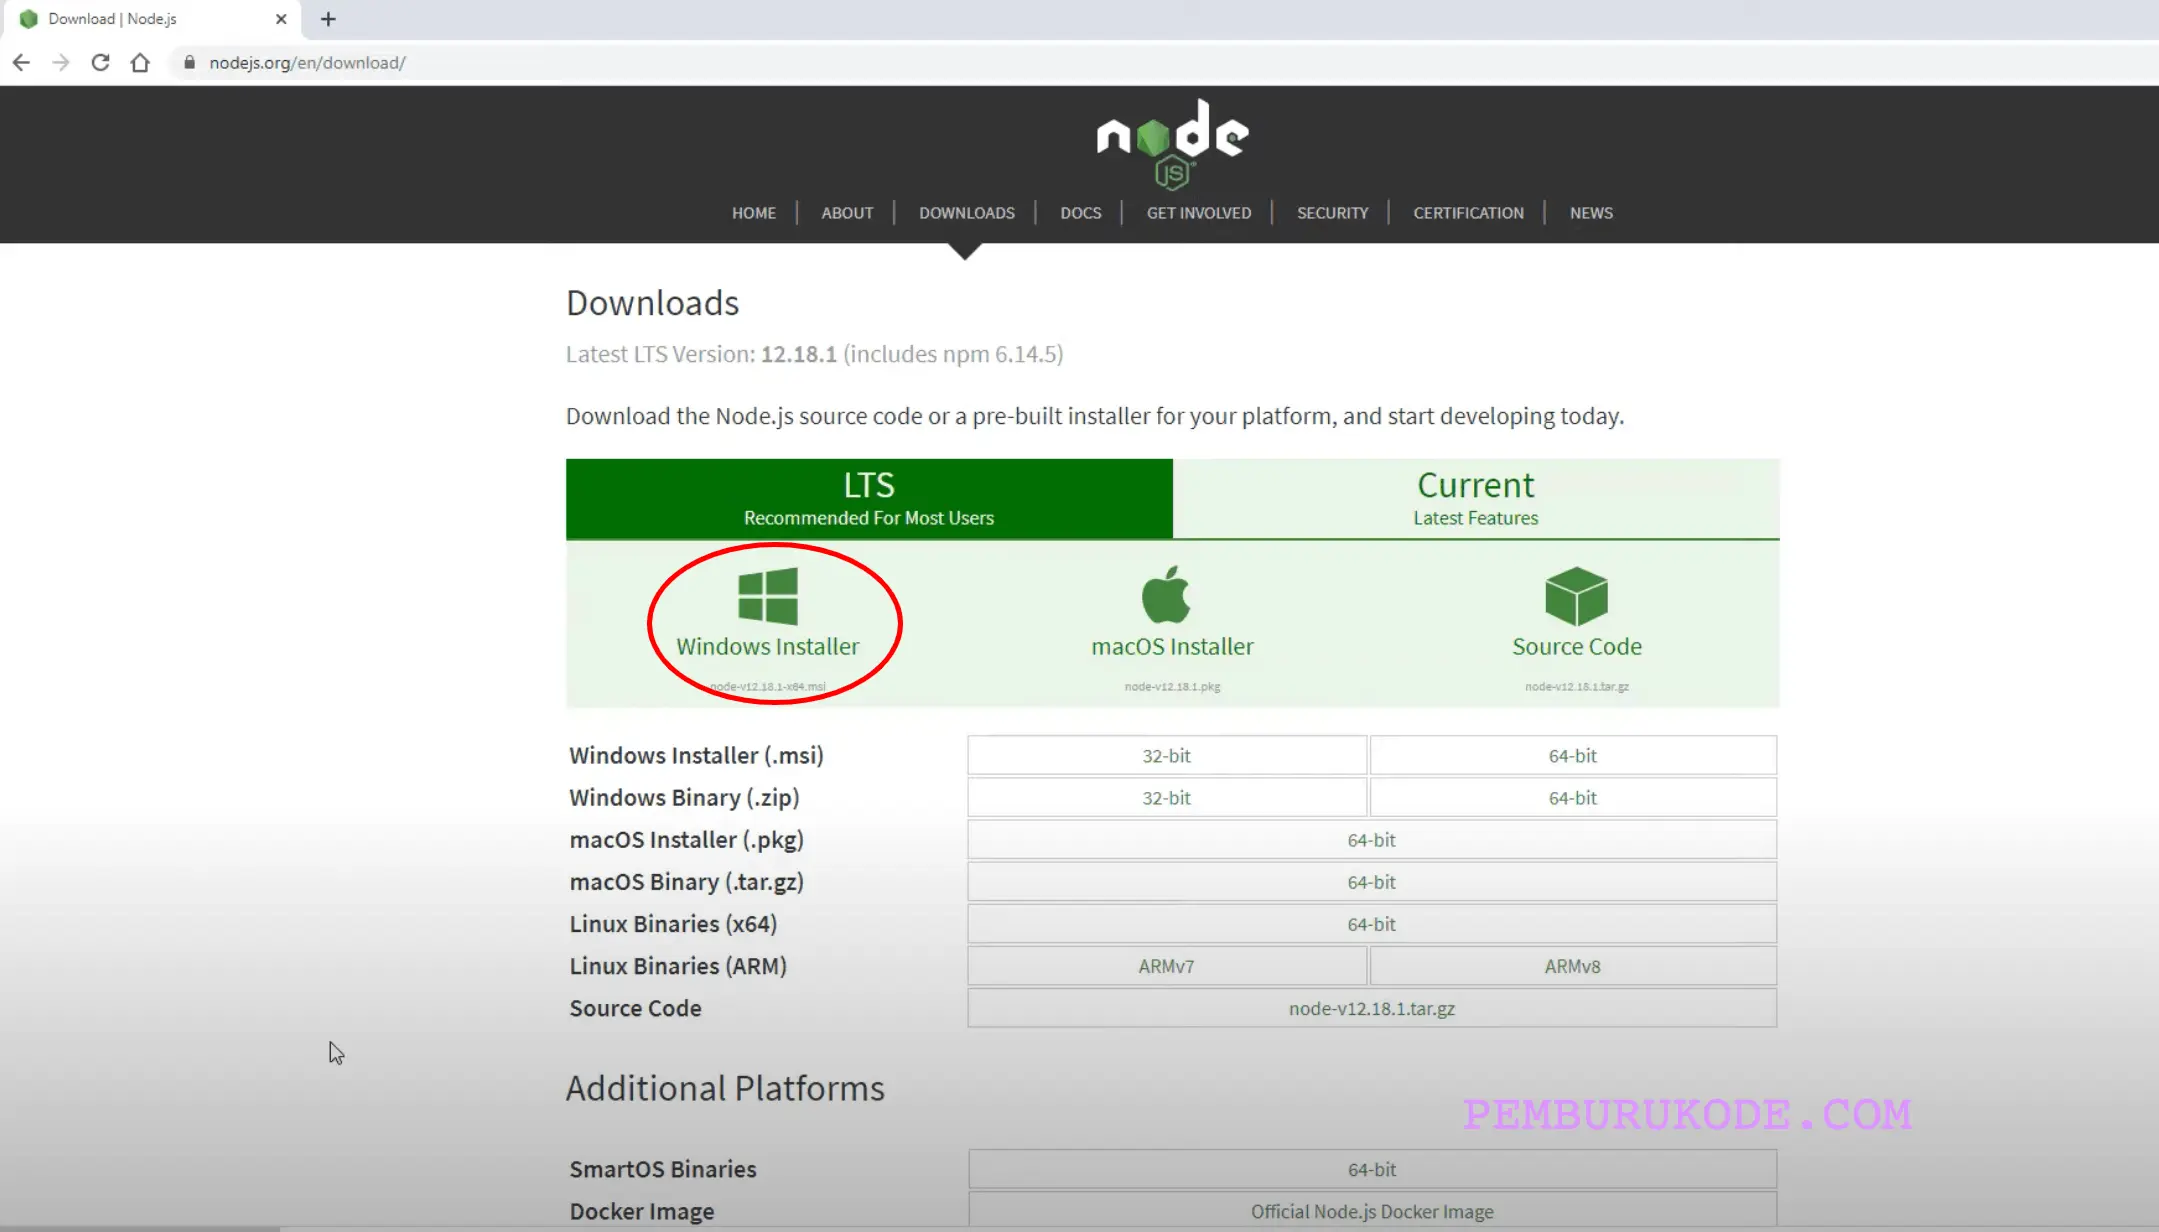Download Windows Binary (.zip) 32-bit
The image size is (2159, 1232).
point(1166,798)
